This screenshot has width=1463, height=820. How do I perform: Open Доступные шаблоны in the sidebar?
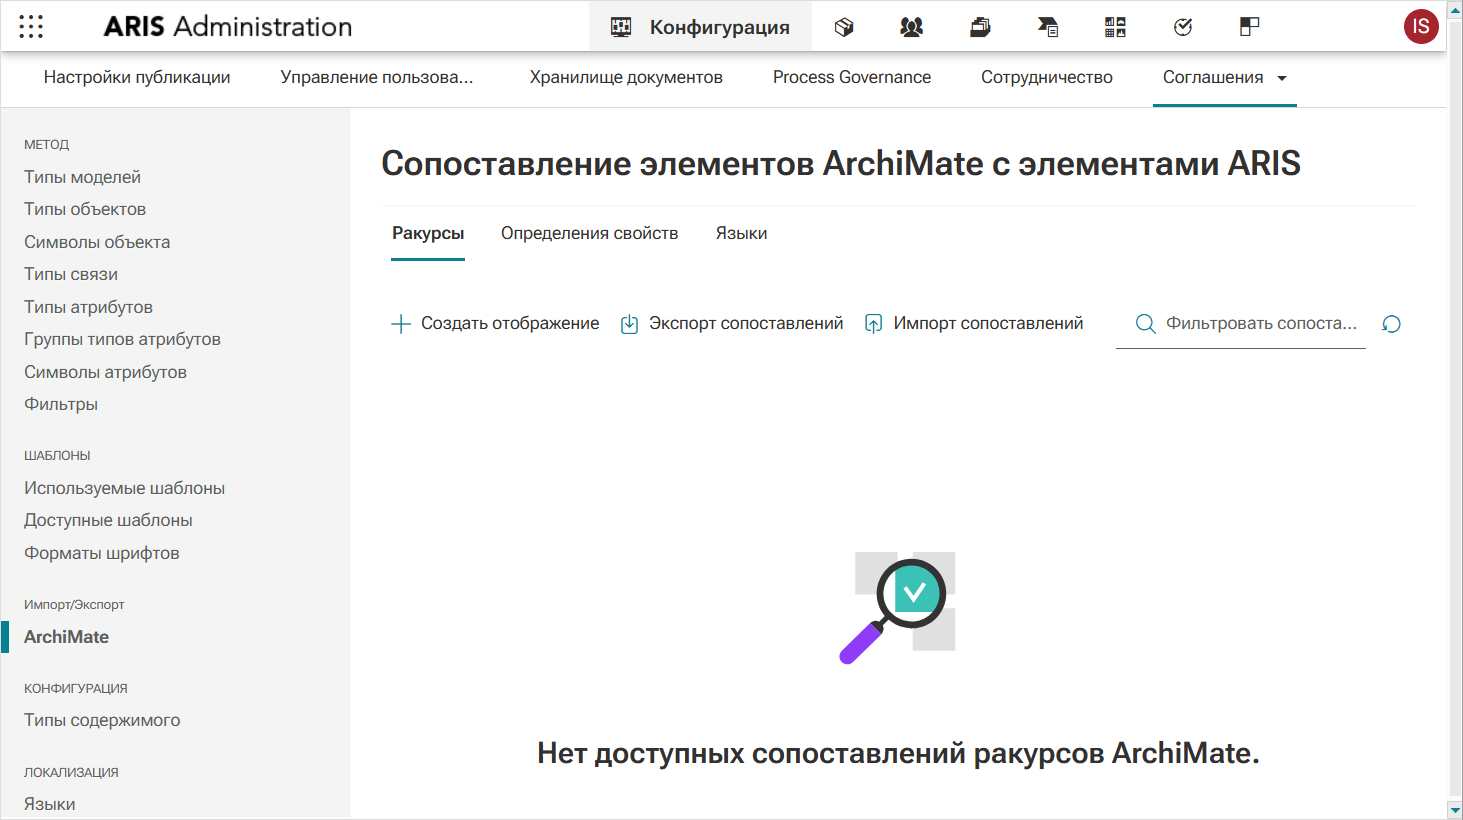tap(108, 520)
